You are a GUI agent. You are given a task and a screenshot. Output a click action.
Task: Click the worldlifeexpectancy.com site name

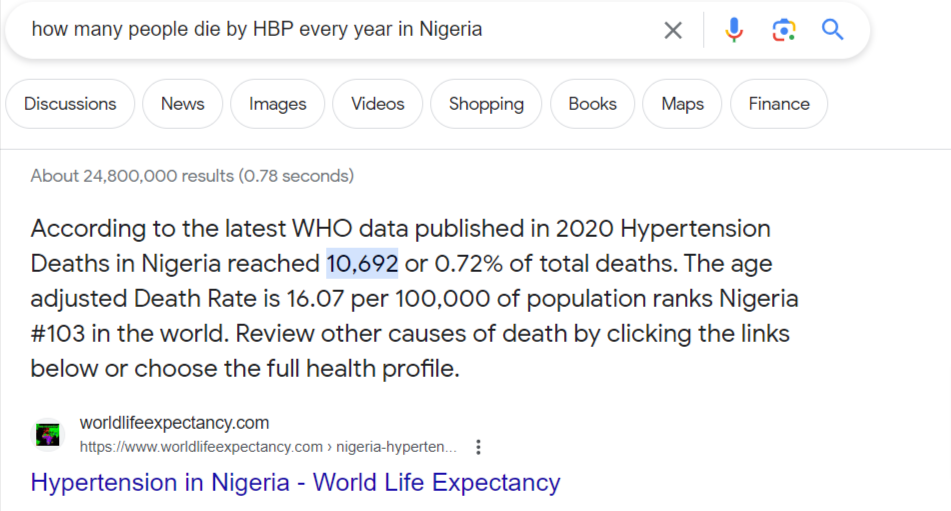click(175, 422)
